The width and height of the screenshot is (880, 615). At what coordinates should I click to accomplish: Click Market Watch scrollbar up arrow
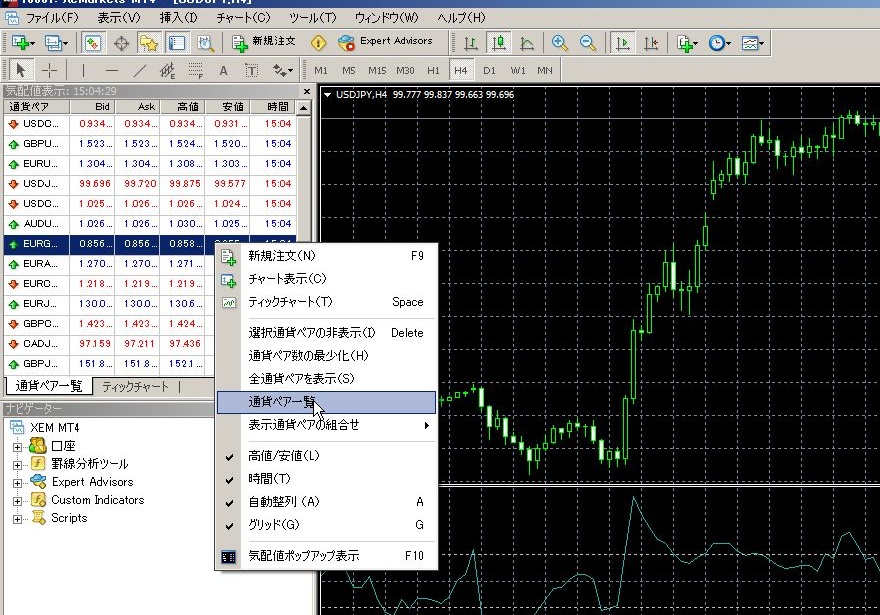[x=304, y=108]
